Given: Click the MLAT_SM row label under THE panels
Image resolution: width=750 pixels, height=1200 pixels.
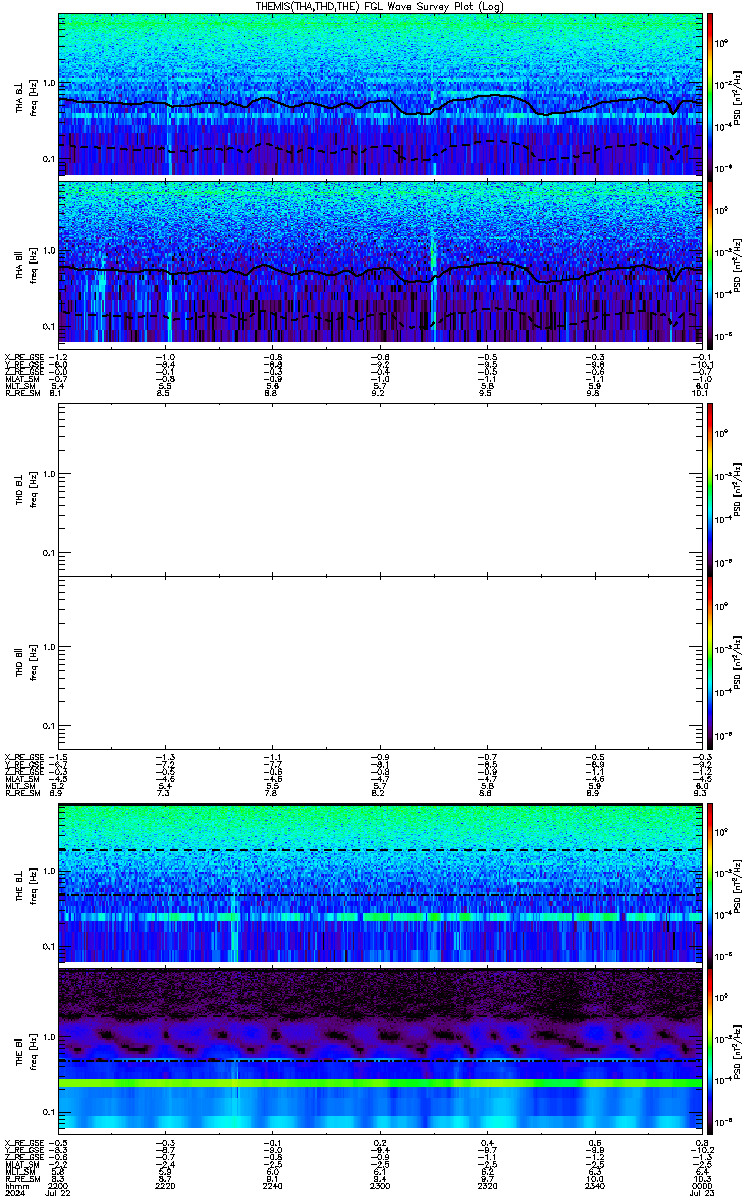Looking at the screenshot, I should tap(24, 1164).
